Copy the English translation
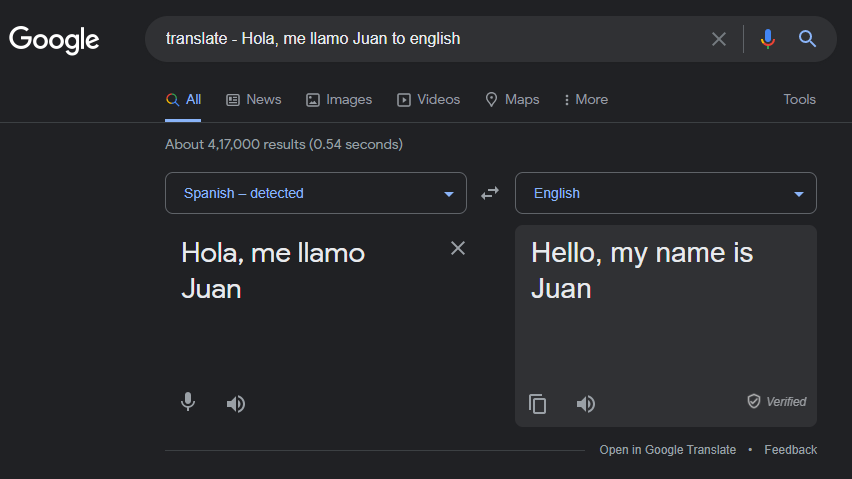This screenshot has width=852, height=479. pos(537,404)
